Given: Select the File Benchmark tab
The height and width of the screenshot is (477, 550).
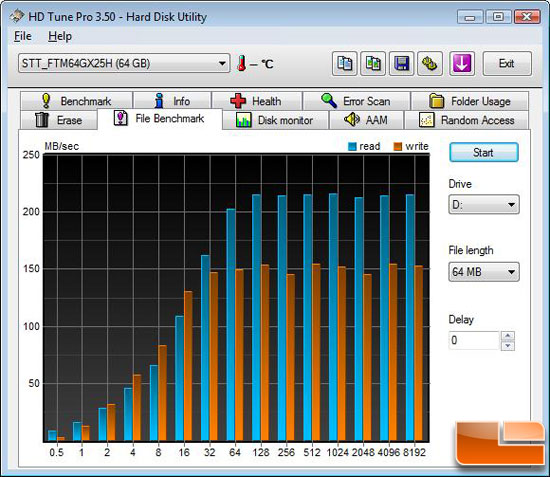Looking at the screenshot, I should [160, 119].
